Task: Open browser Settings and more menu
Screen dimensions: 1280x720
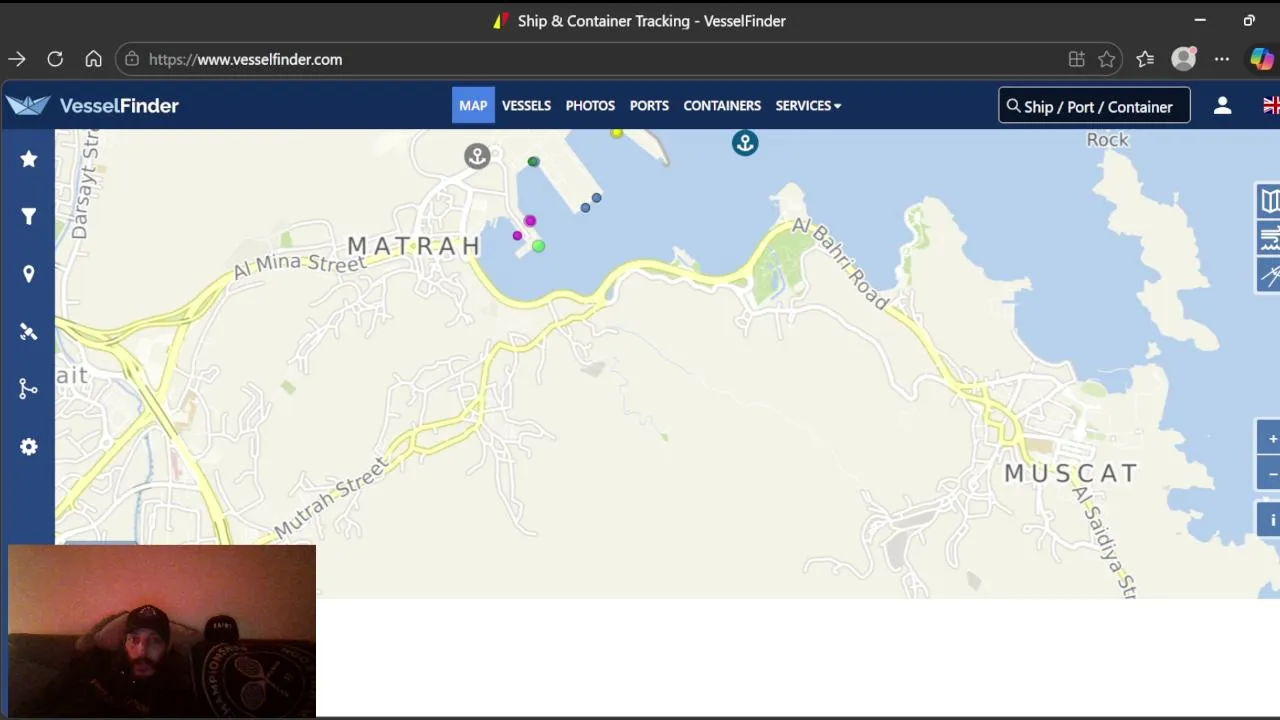Action: (x=1222, y=59)
